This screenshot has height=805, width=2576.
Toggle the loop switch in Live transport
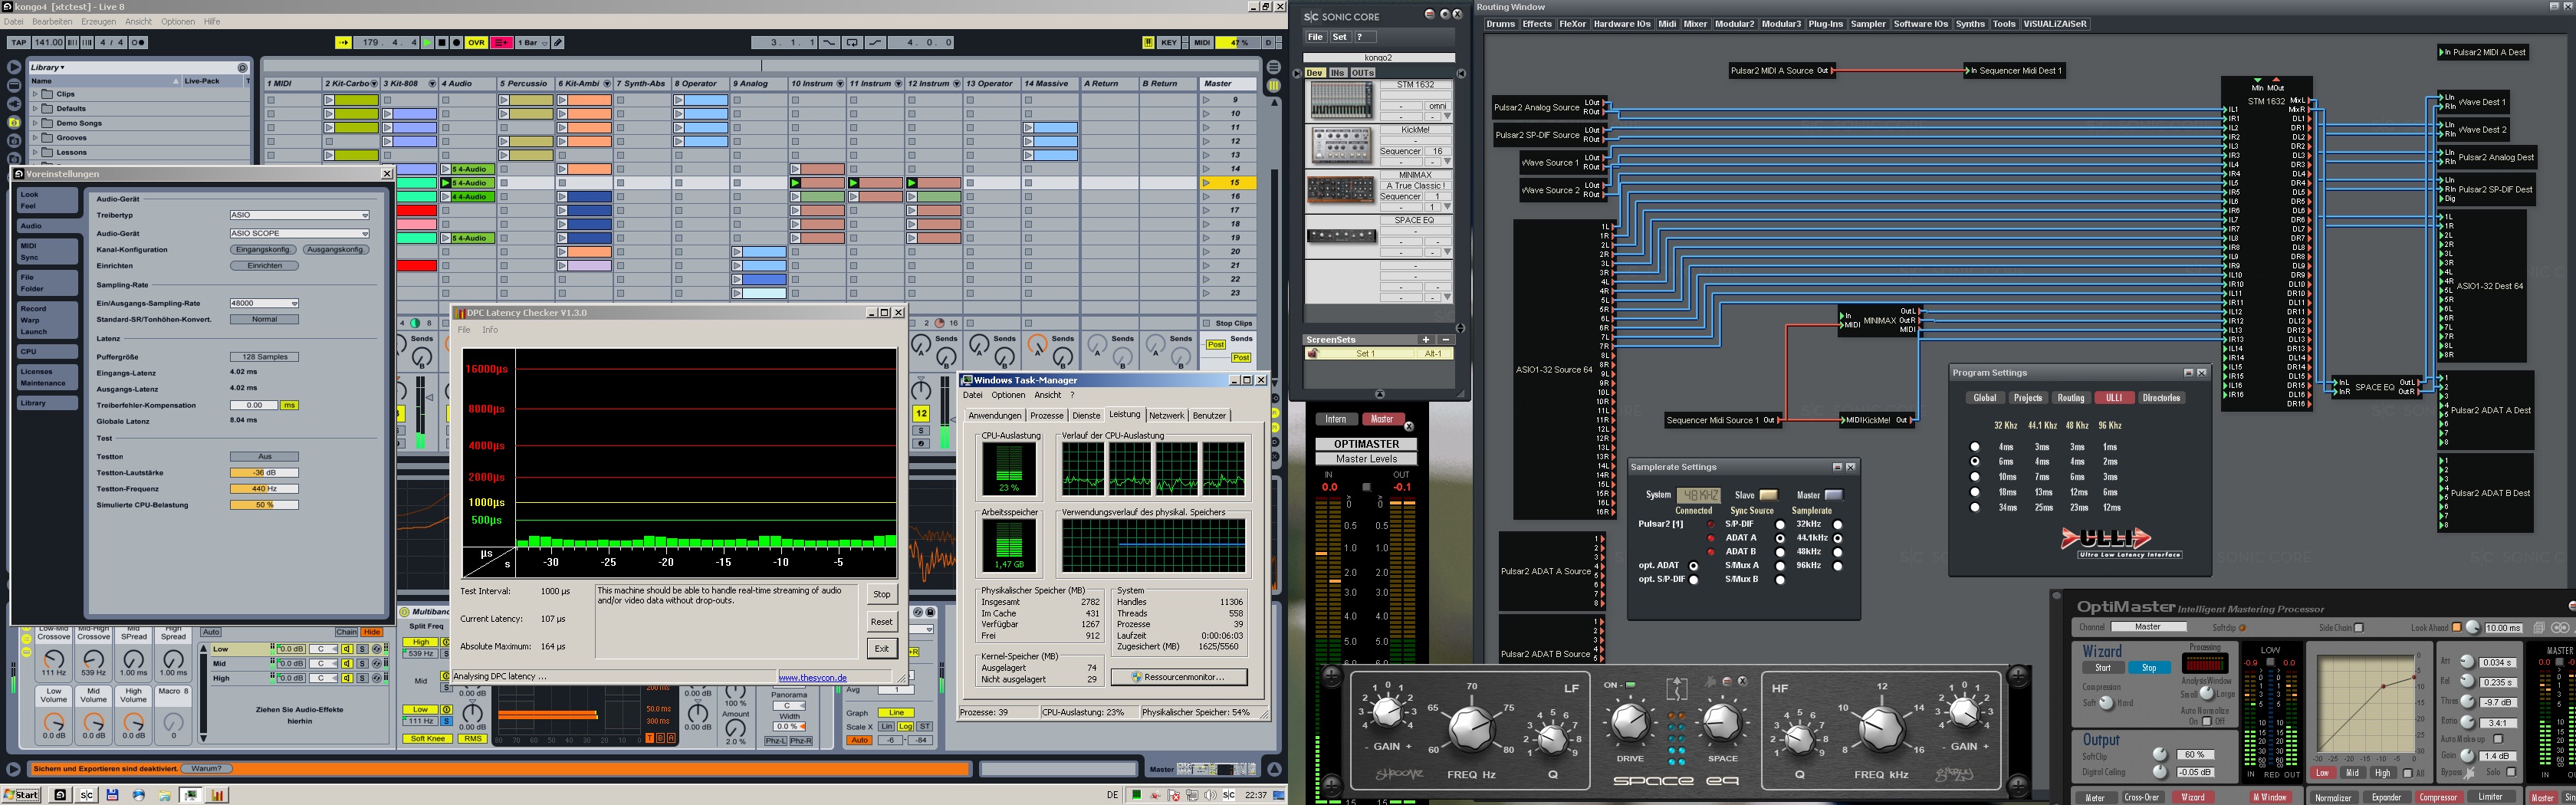coord(852,43)
